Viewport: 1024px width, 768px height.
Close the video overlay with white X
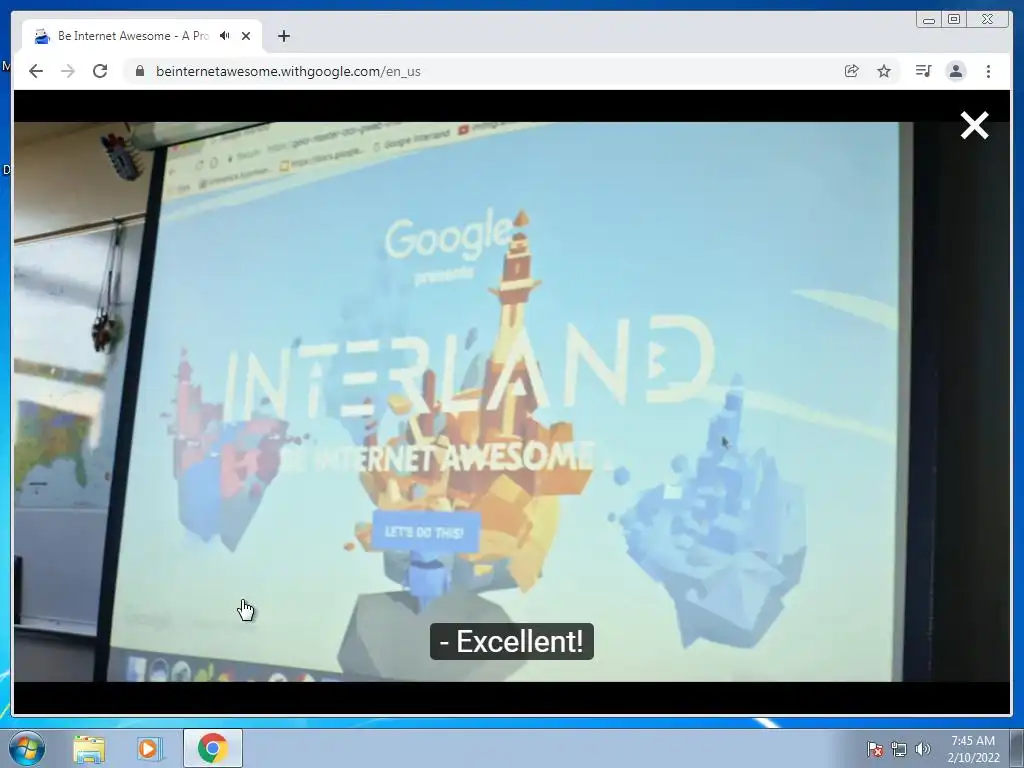tap(974, 125)
